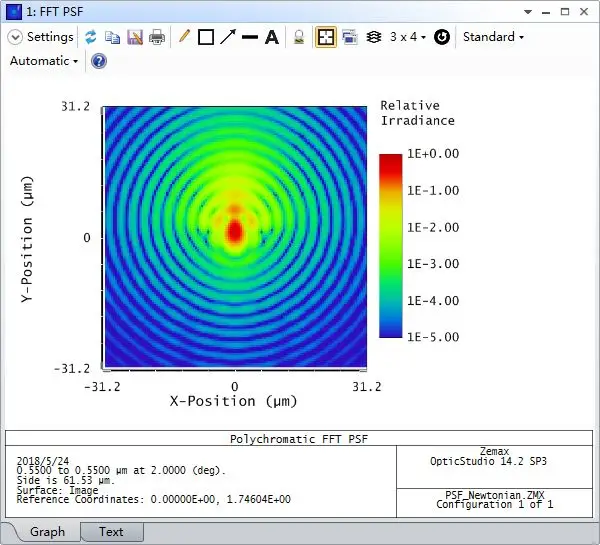Open the 3 x 4 layout dropdown
The image size is (600, 545).
point(408,37)
